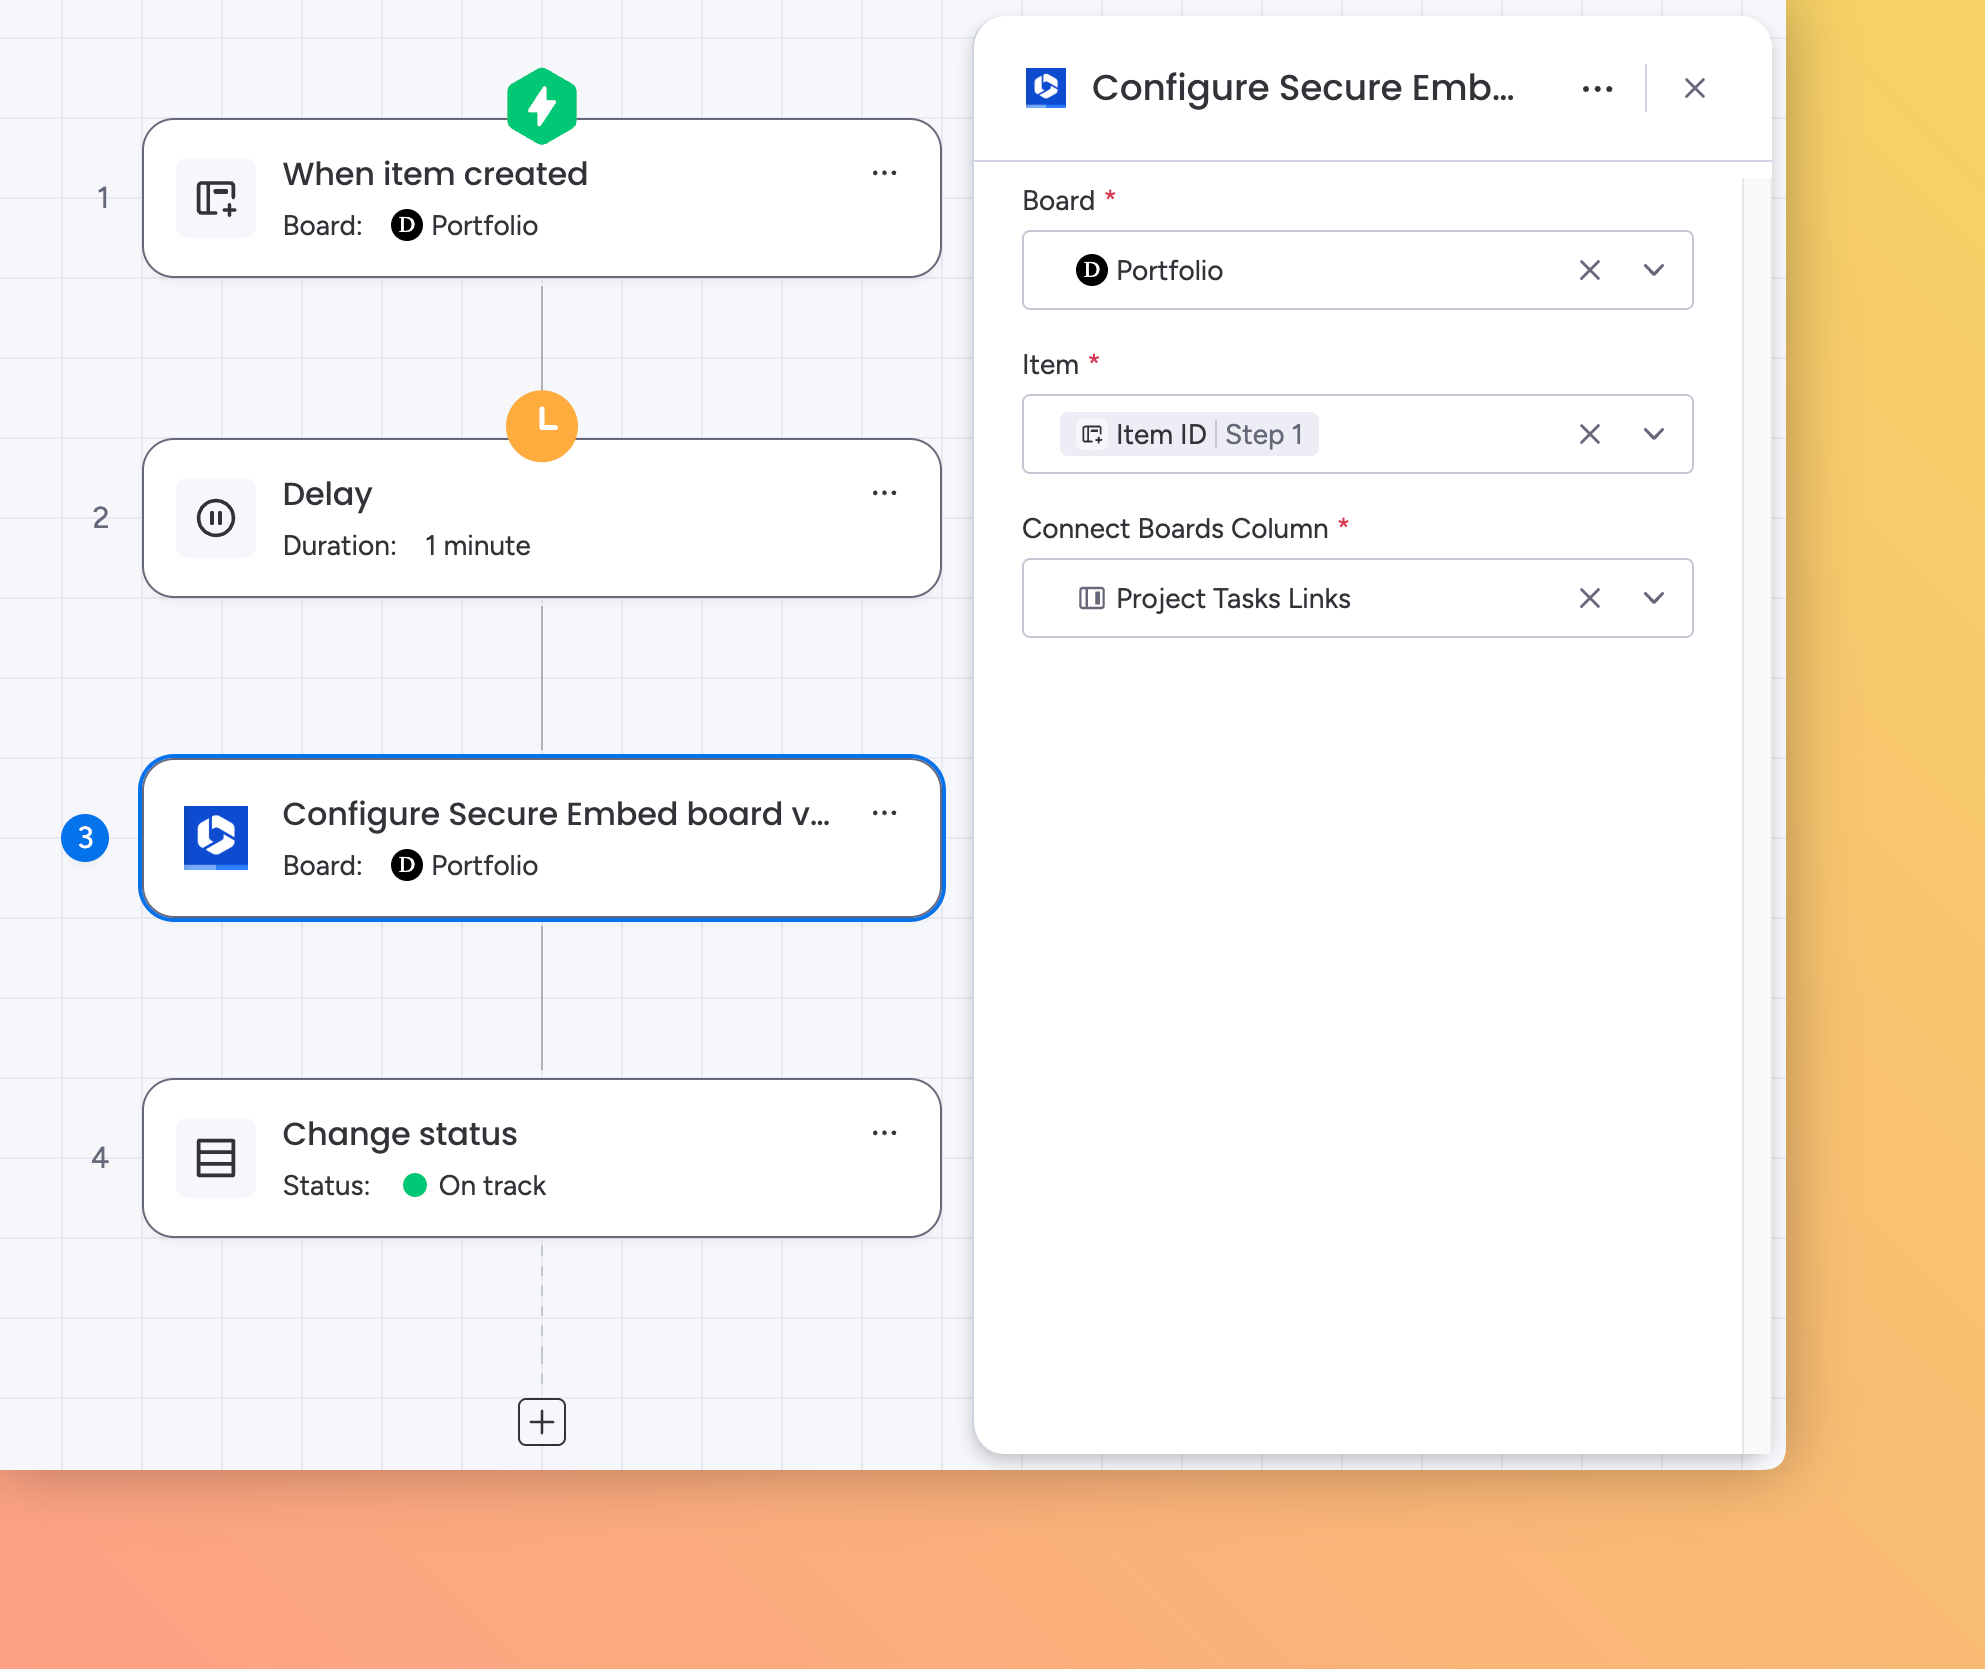
Task: Click the On track status value
Action: pos(492,1186)
